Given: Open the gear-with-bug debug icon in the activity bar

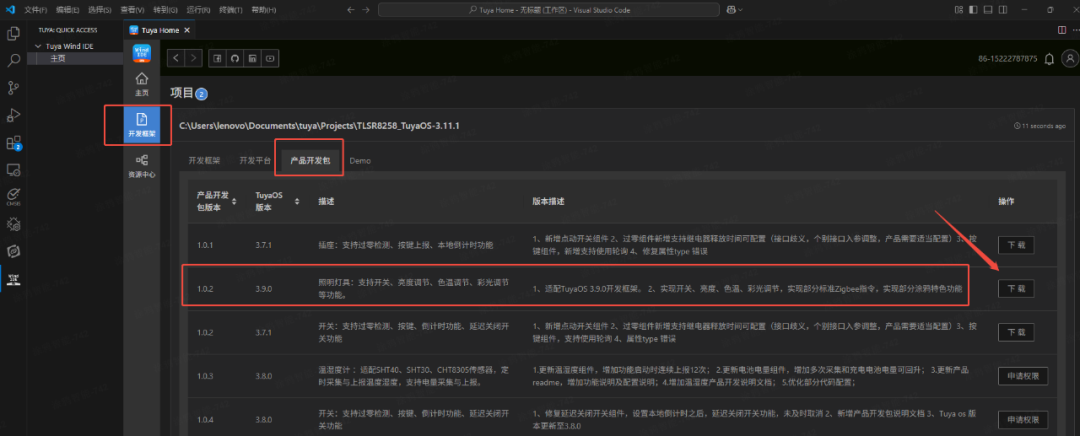Looking at the screenshot, I should [x=12, y=224].
